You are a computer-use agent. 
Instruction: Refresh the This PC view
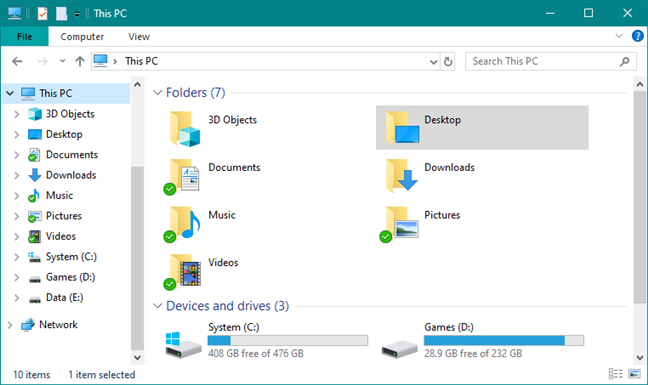448,62
